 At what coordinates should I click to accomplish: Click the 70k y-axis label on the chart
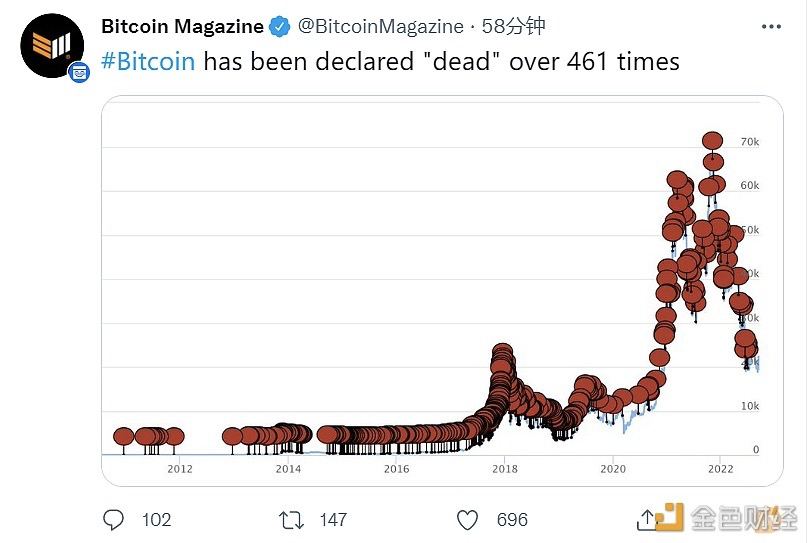click(x=749, y=143)
